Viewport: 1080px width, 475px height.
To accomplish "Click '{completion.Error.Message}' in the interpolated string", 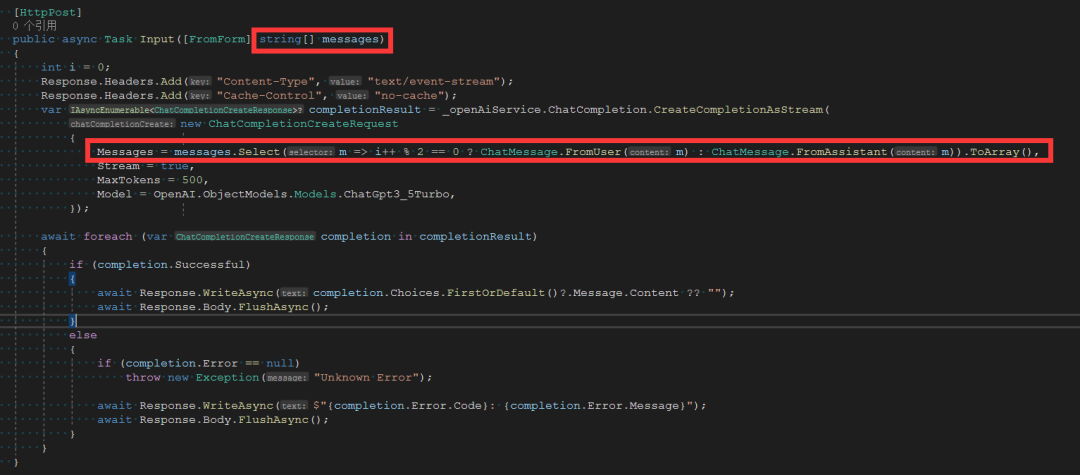I will (595, 405).
